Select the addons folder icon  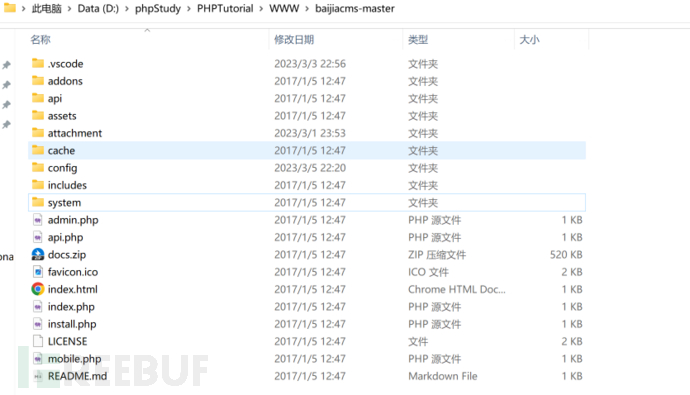(x=38, y=80)
